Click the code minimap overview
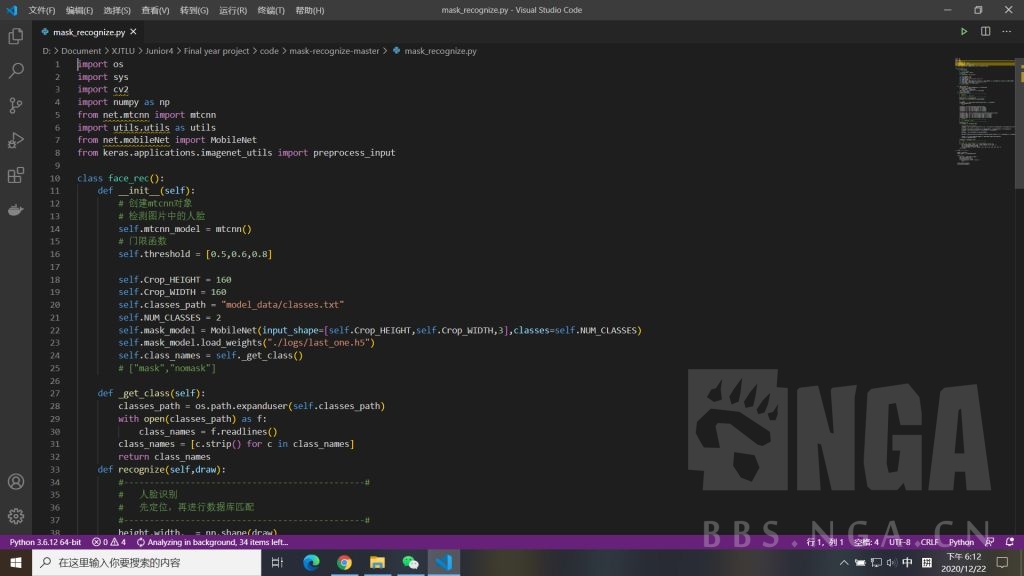The width and height of the screenshot is (1024, 576). tap(985, 110)
